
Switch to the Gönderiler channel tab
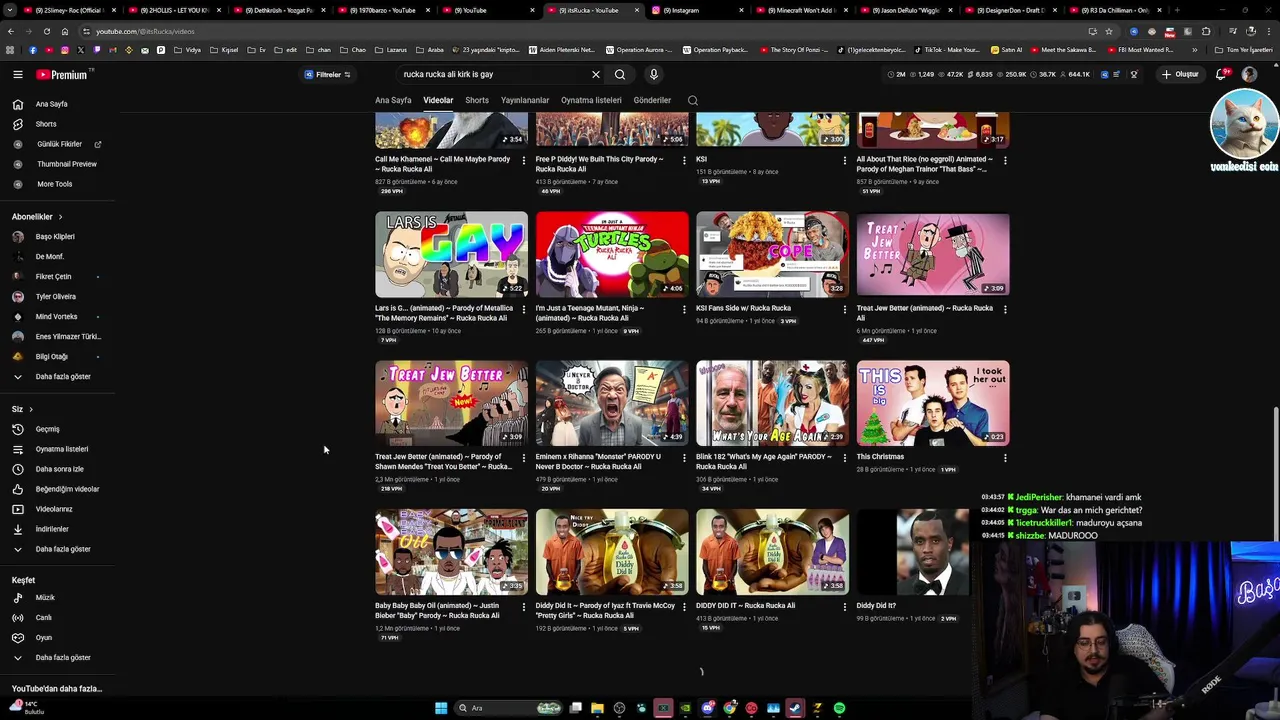(x=652, y=100)
